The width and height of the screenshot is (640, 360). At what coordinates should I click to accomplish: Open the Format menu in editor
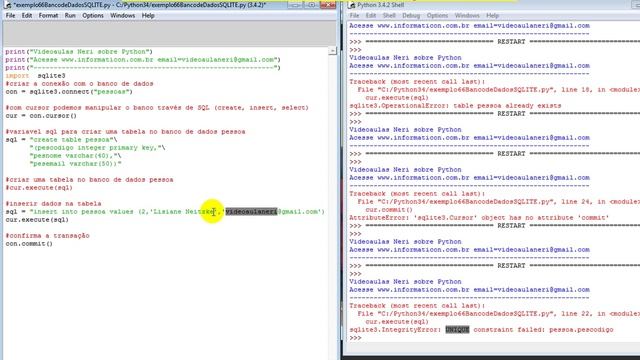48,16
